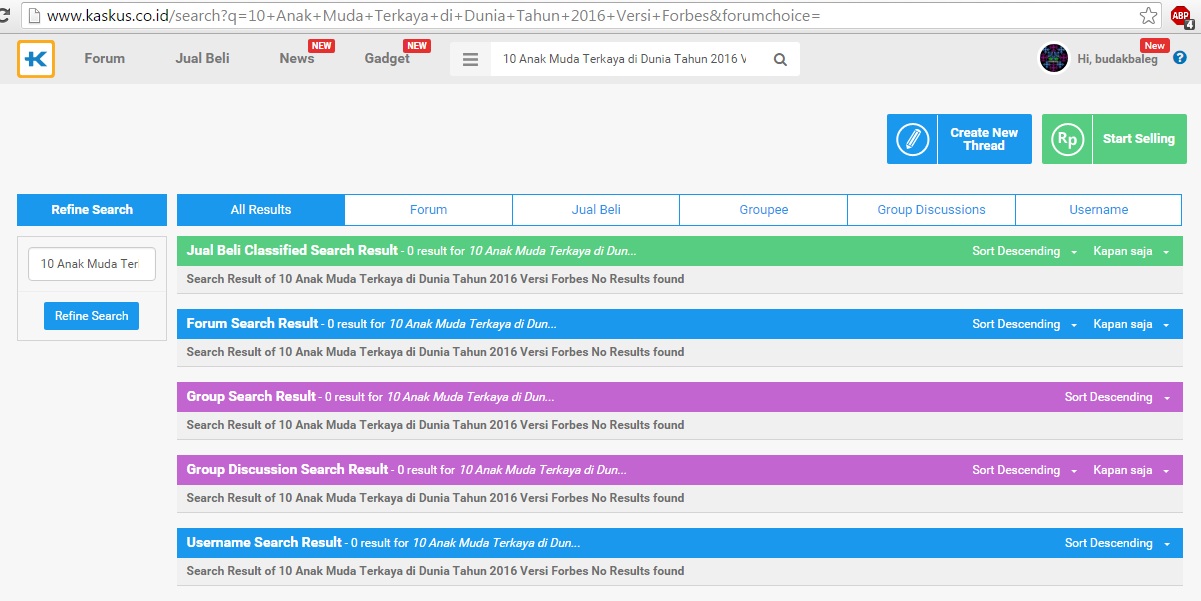Click the browser address bar URL
This screenshot has width=1201, height=601.
pyautogui.click(x=434, y=16)
